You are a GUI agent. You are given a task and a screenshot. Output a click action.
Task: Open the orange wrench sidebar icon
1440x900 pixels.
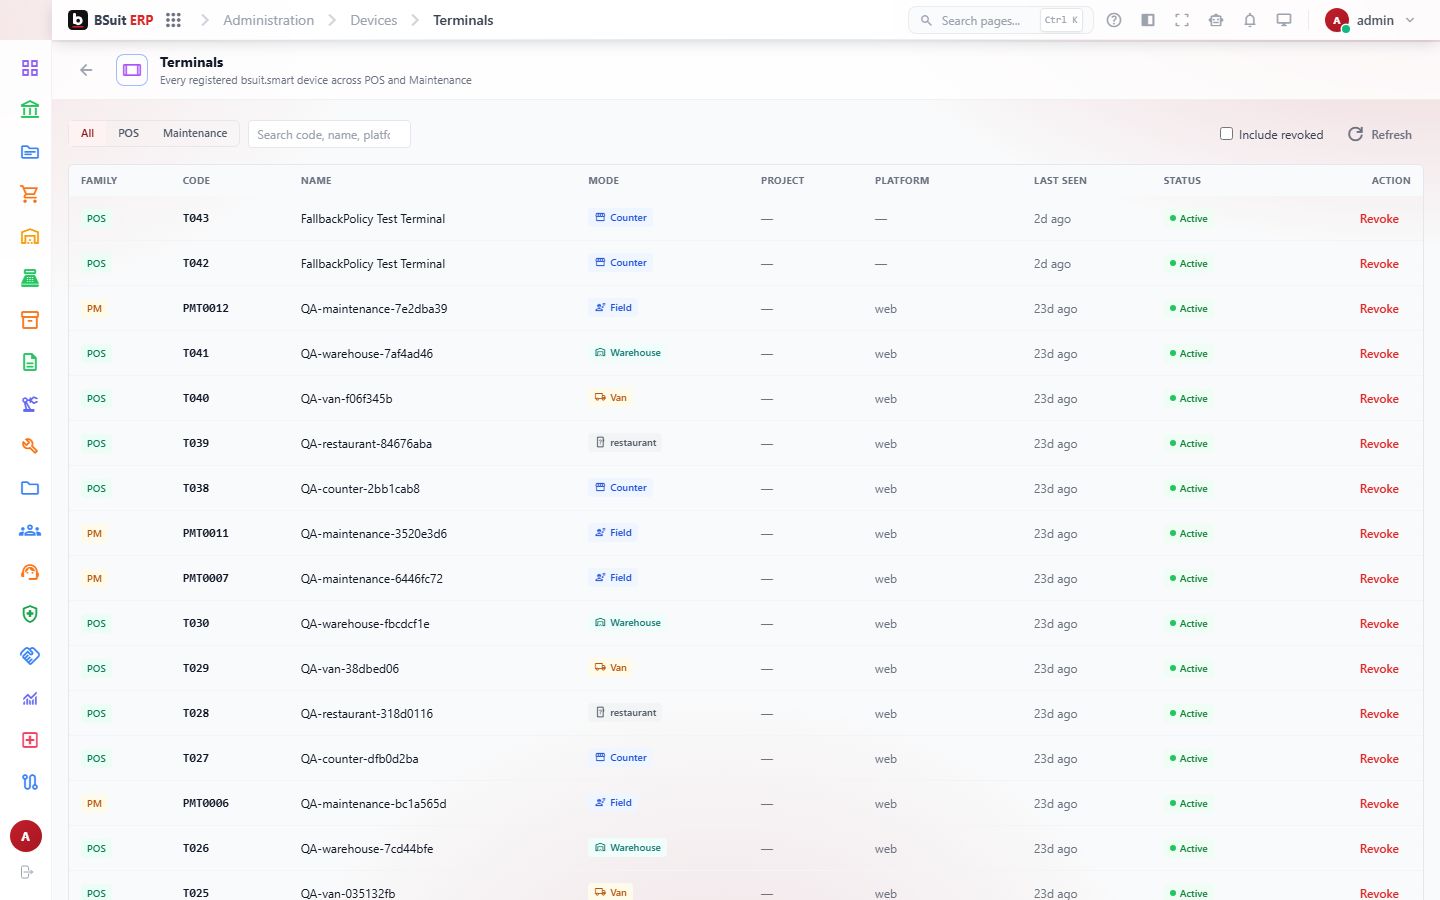30,446
